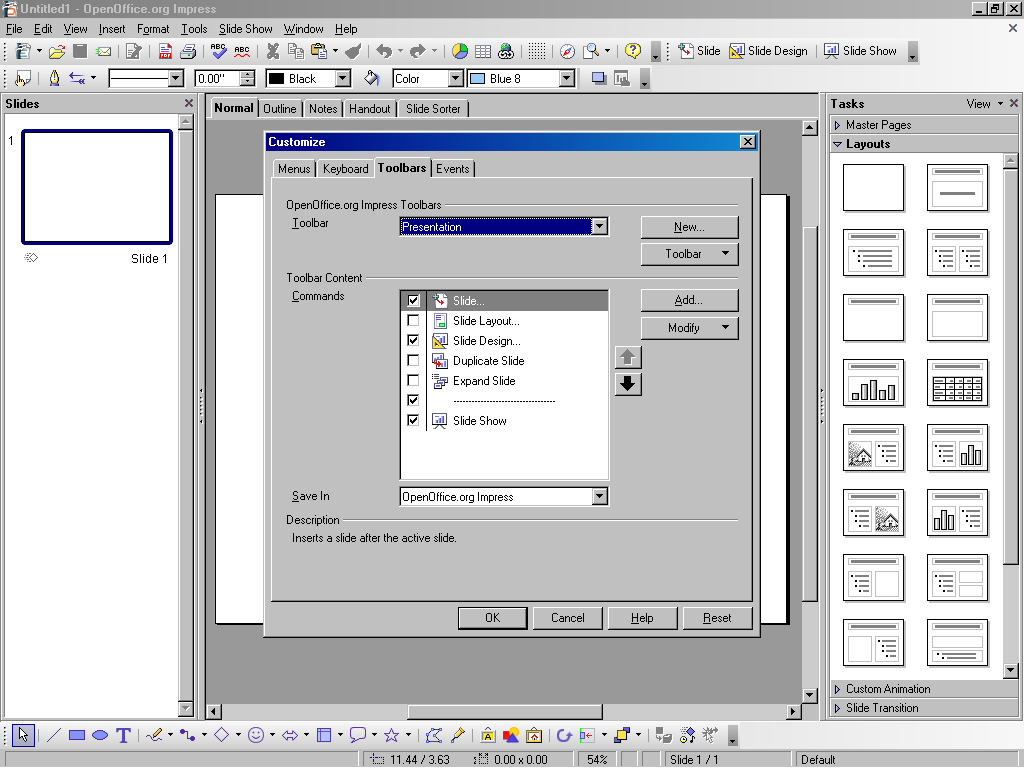Click the Reset button
The image size is (1024, 768).
(717, 618)
